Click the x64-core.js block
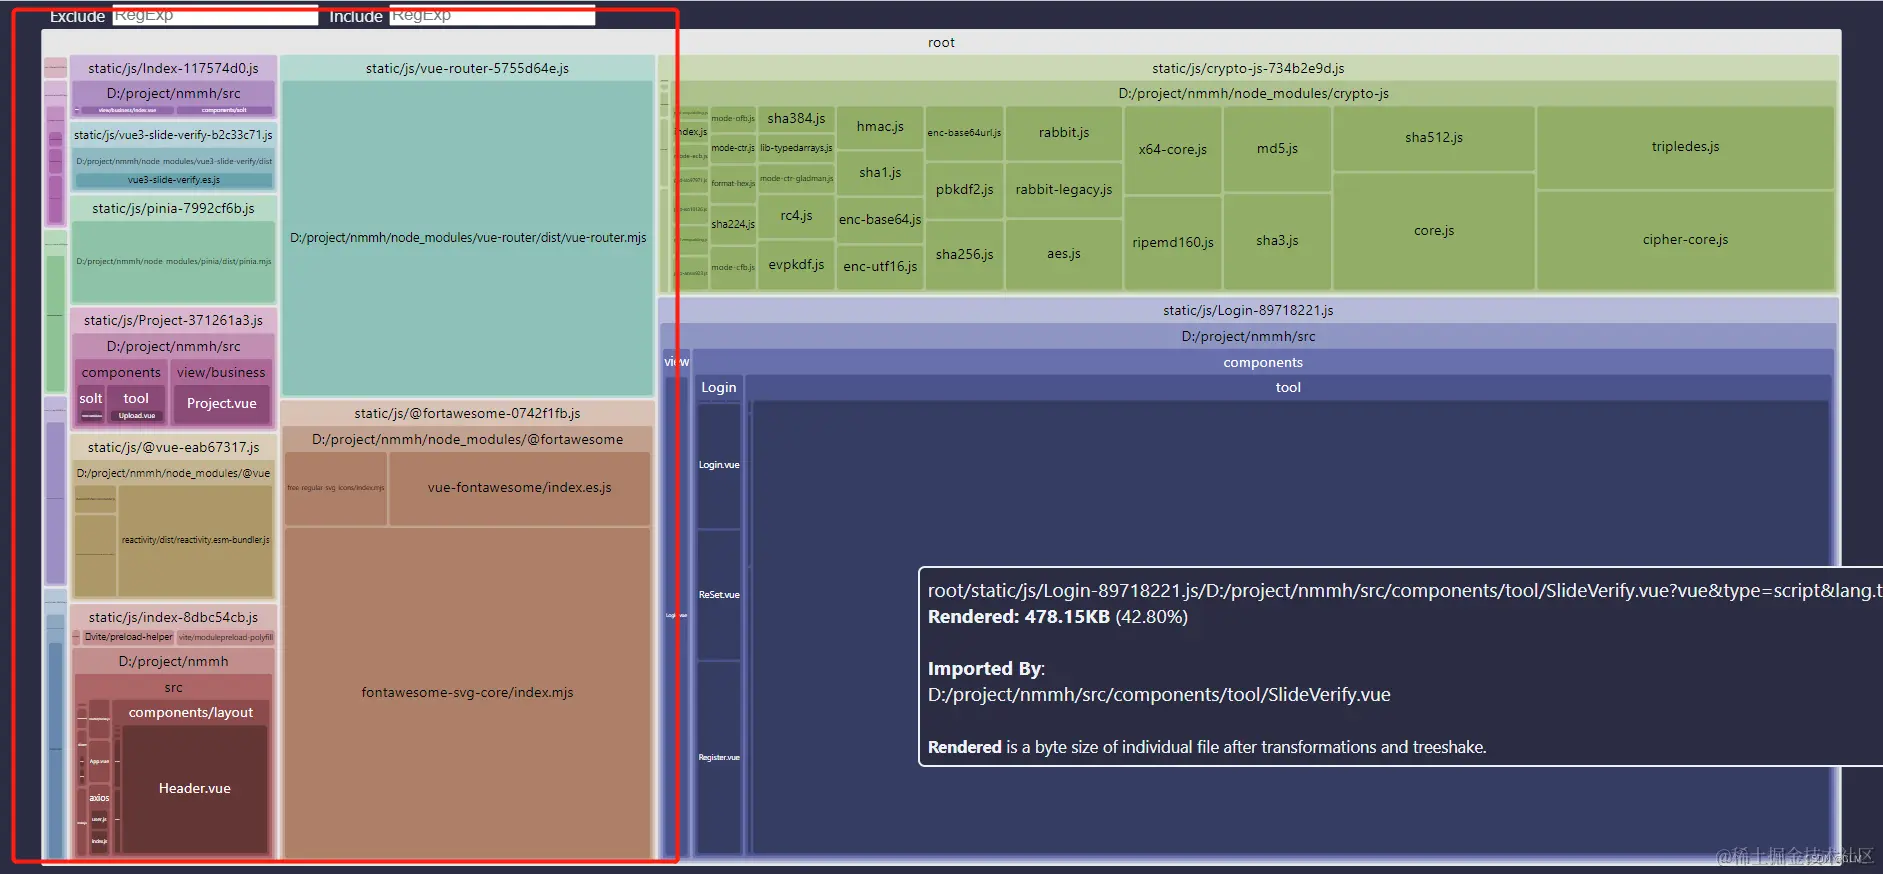 pyautogui.click(x=1172, y=149)
